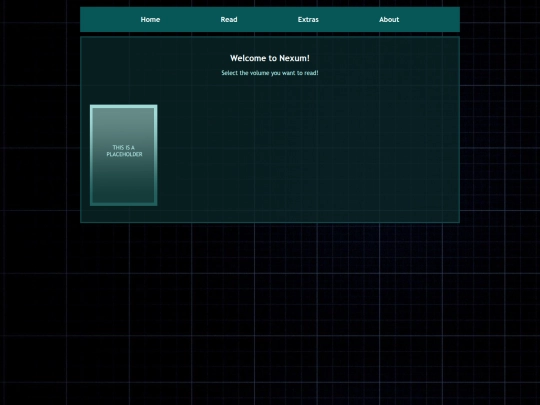Visit the About page
This screenshot has height=405, width=540.
pyautogui.click(x=389, y=20)
